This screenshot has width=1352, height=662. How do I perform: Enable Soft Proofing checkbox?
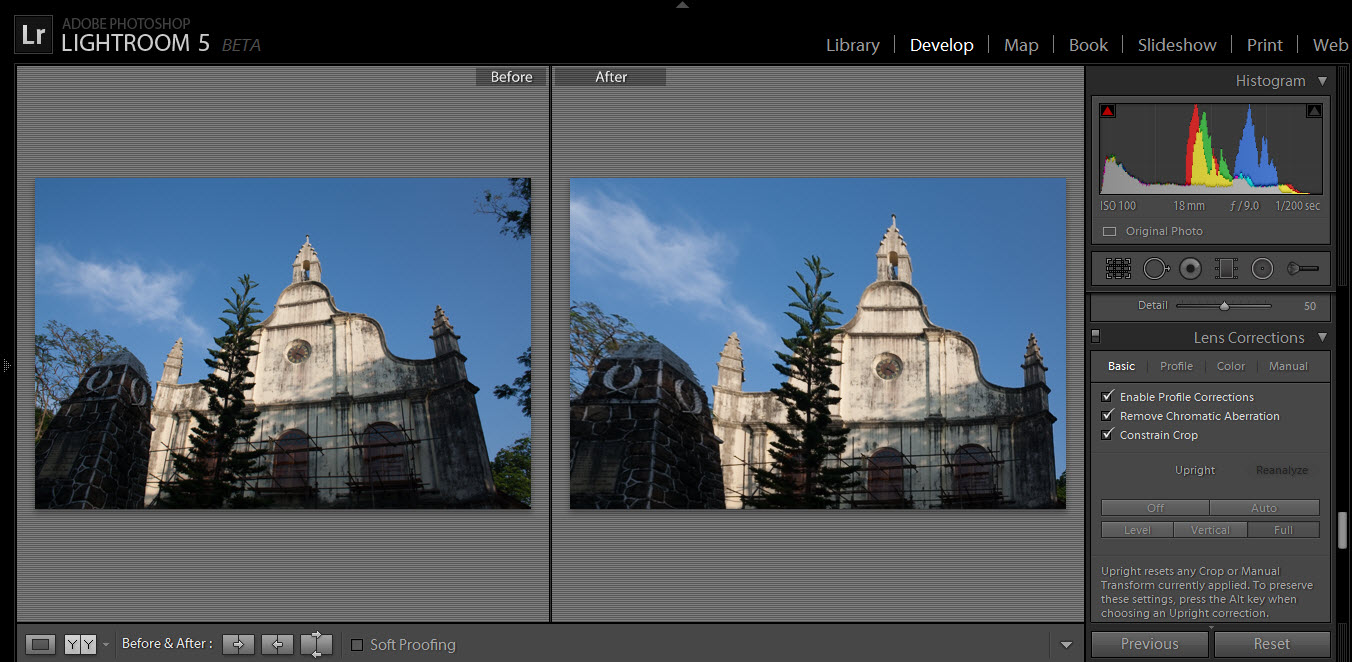pyautogui.click(x=357, y=645)
